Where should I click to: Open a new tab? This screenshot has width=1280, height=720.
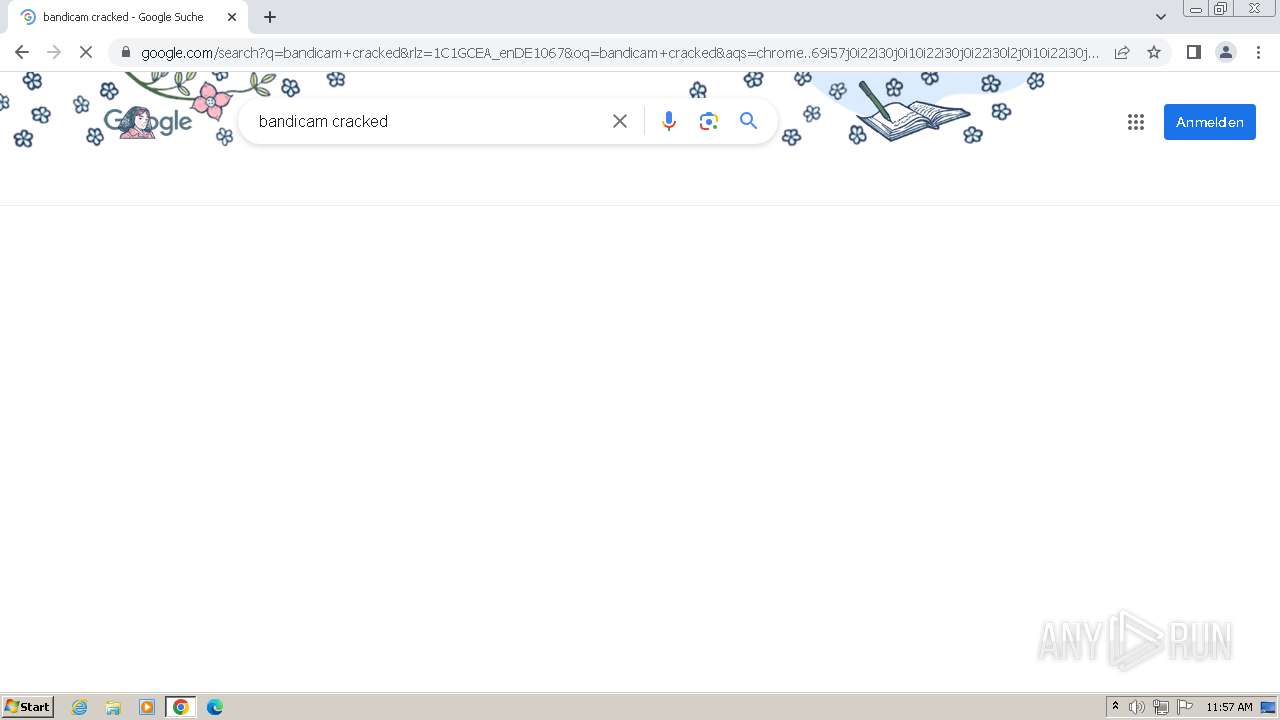point(270,17)
